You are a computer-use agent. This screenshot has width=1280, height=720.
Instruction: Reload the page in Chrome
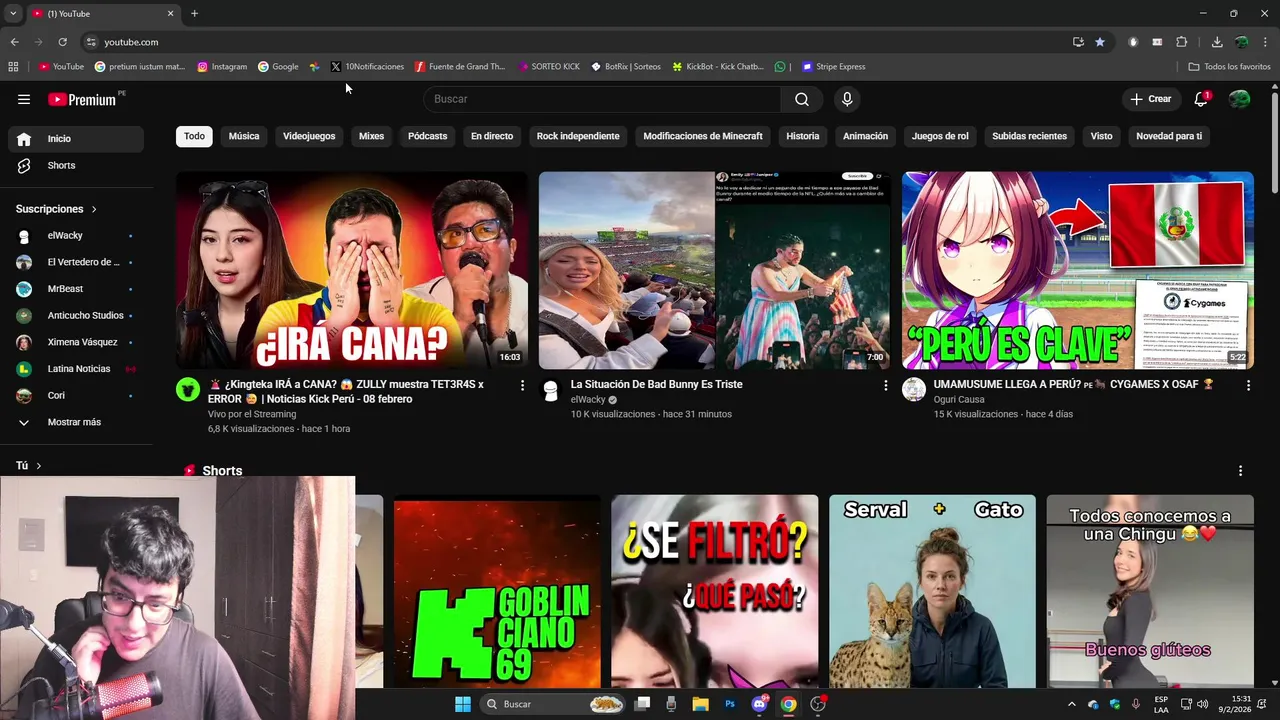tap(62, 42)
